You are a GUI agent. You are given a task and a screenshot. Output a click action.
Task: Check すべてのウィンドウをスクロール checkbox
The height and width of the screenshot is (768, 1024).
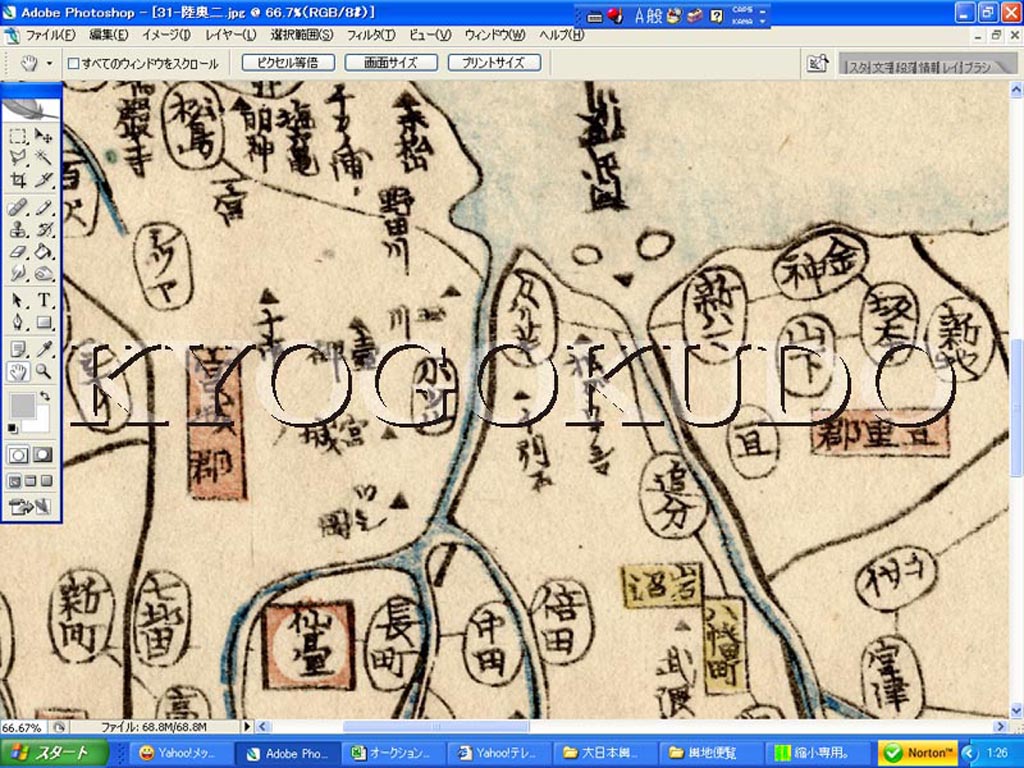74,63
